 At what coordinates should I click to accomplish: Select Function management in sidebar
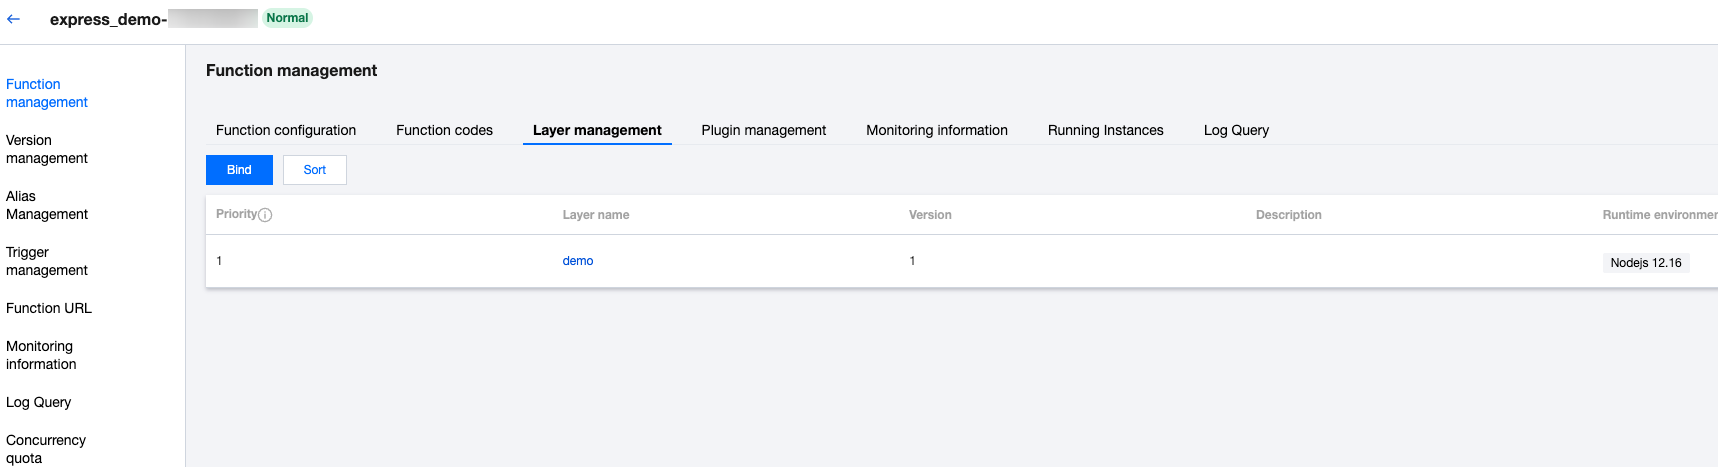[47, 93]
